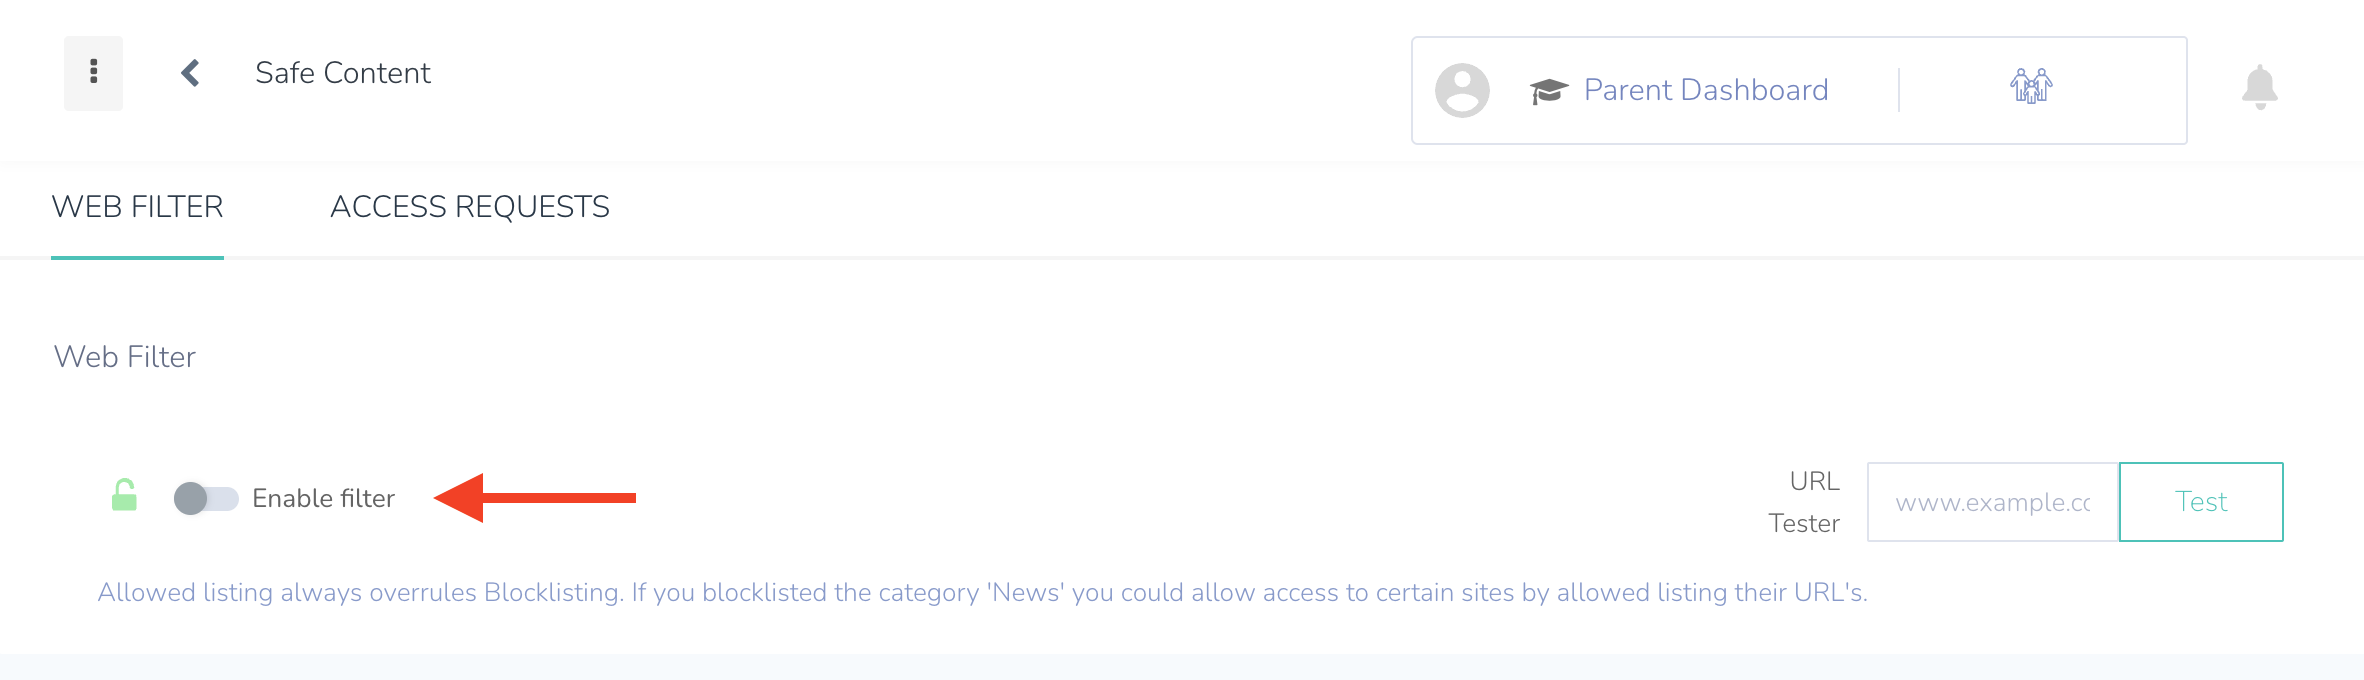Click the graduation cap icon
The height and width of the screenshot is (680, 2364).
1548,91
